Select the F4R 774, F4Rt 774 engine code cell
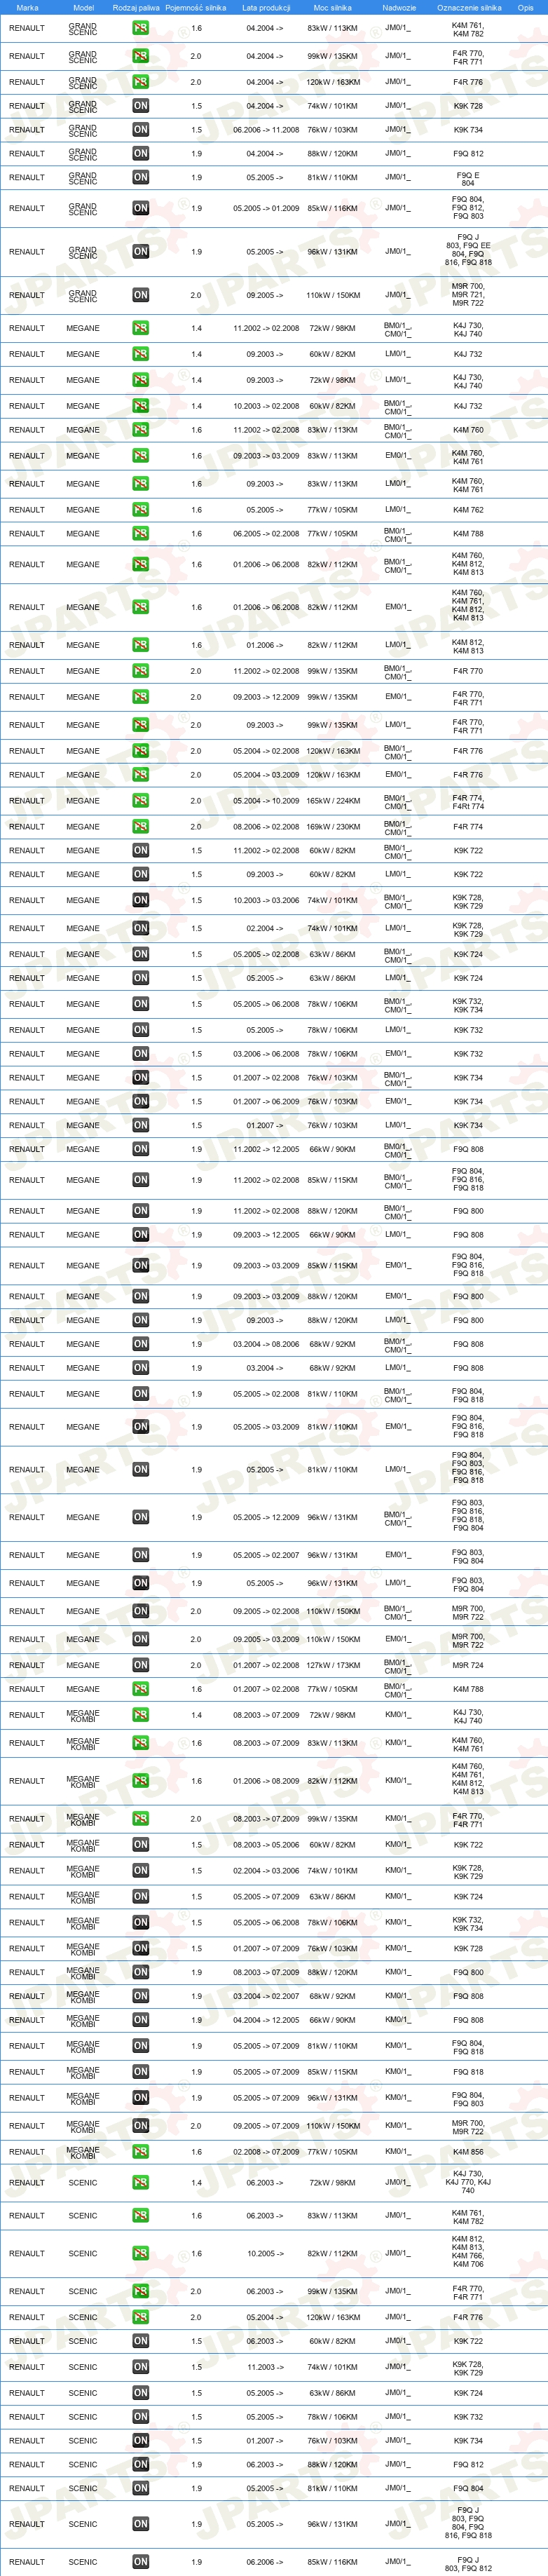Screen dimensions: 548x2576 click(x=468, y=801)
